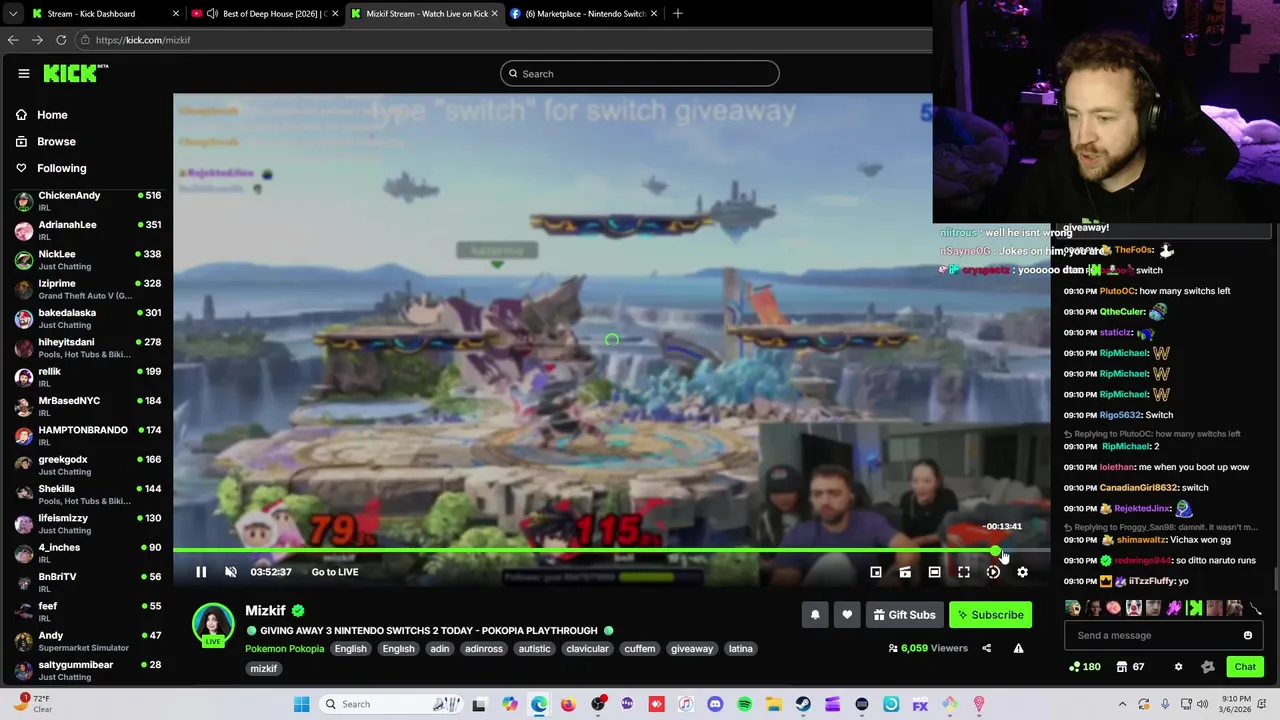Open channel points showing 180

(x=1084, y=667)
